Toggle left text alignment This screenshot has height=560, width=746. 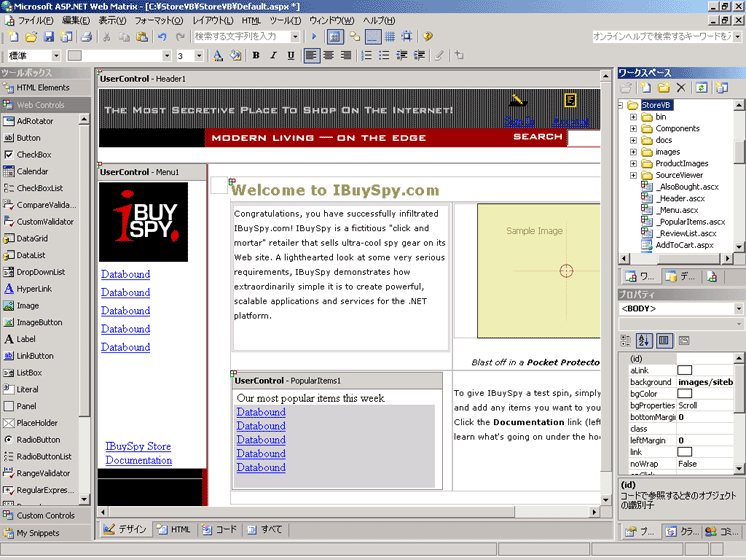(x=311, y=56)
